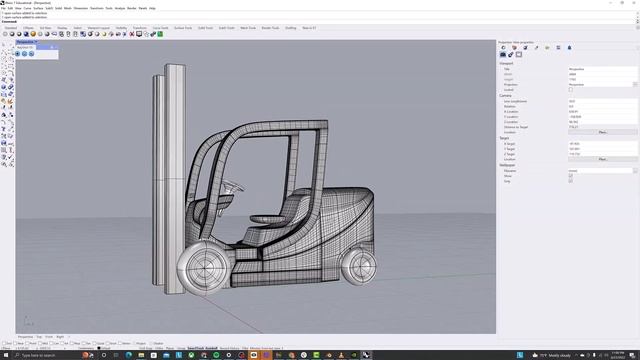Screen dimensions: 640x360
Task: Toggle SmartTrack in status bar
Action: click(195, 348)
